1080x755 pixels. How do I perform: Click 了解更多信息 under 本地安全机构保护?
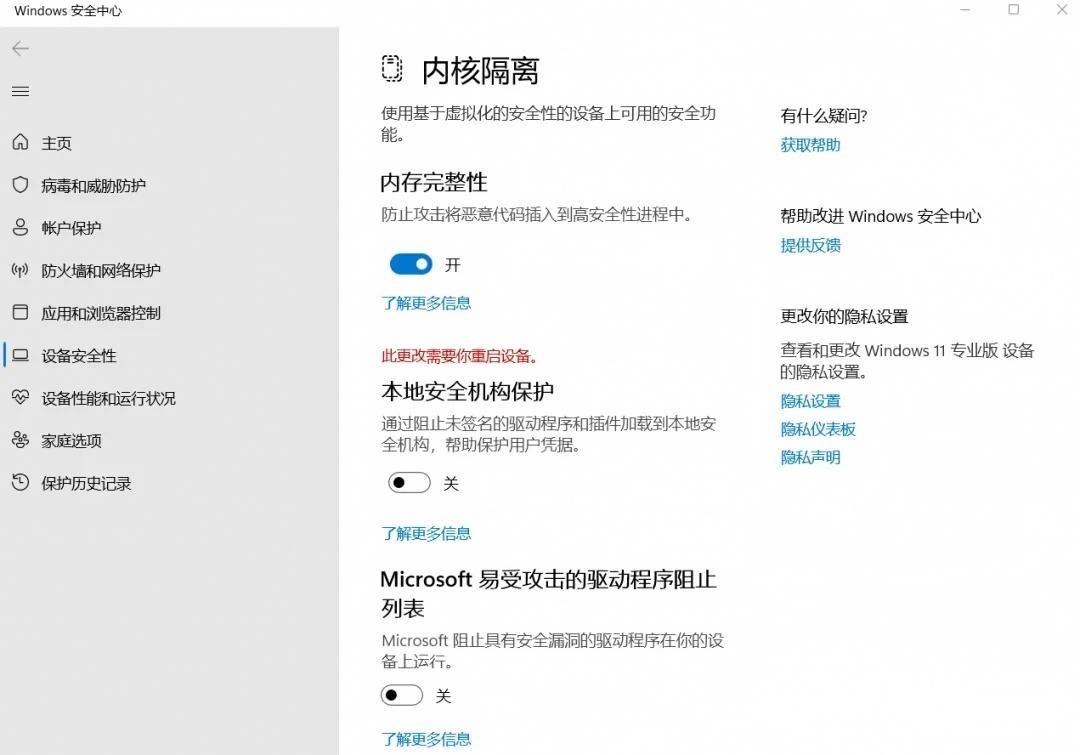click(x=426, y=533)
